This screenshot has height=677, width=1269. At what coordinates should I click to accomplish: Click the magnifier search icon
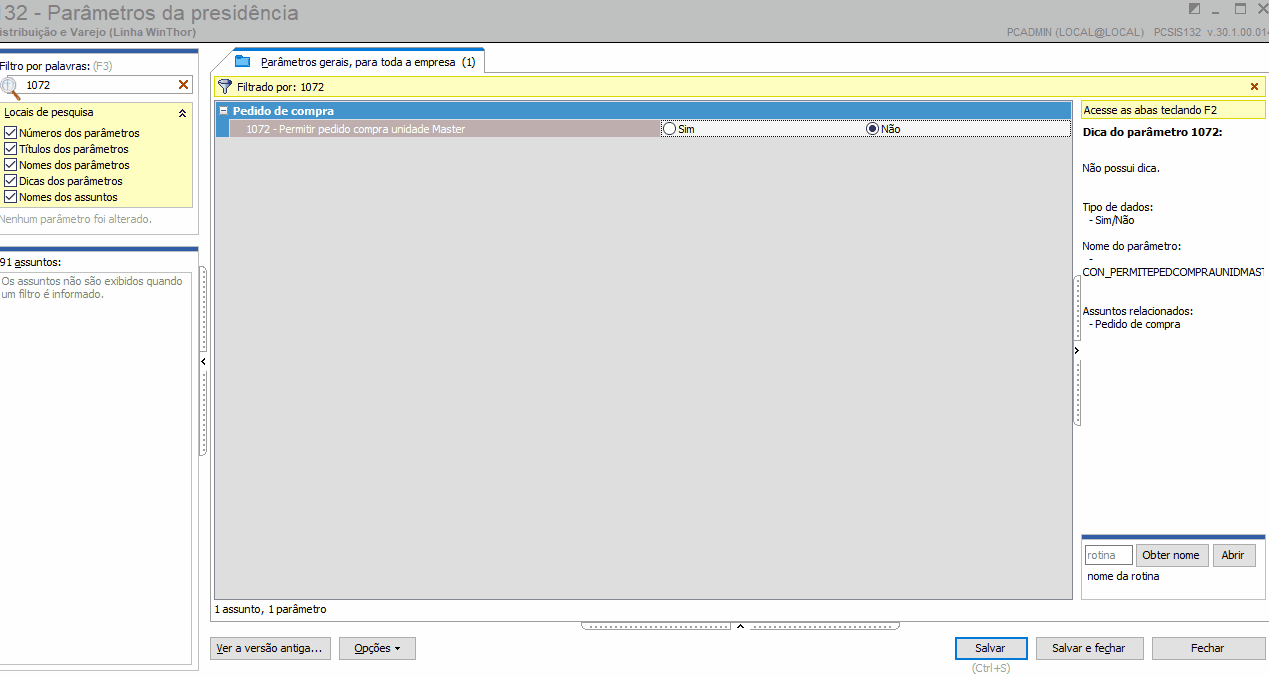pos(10,86)
